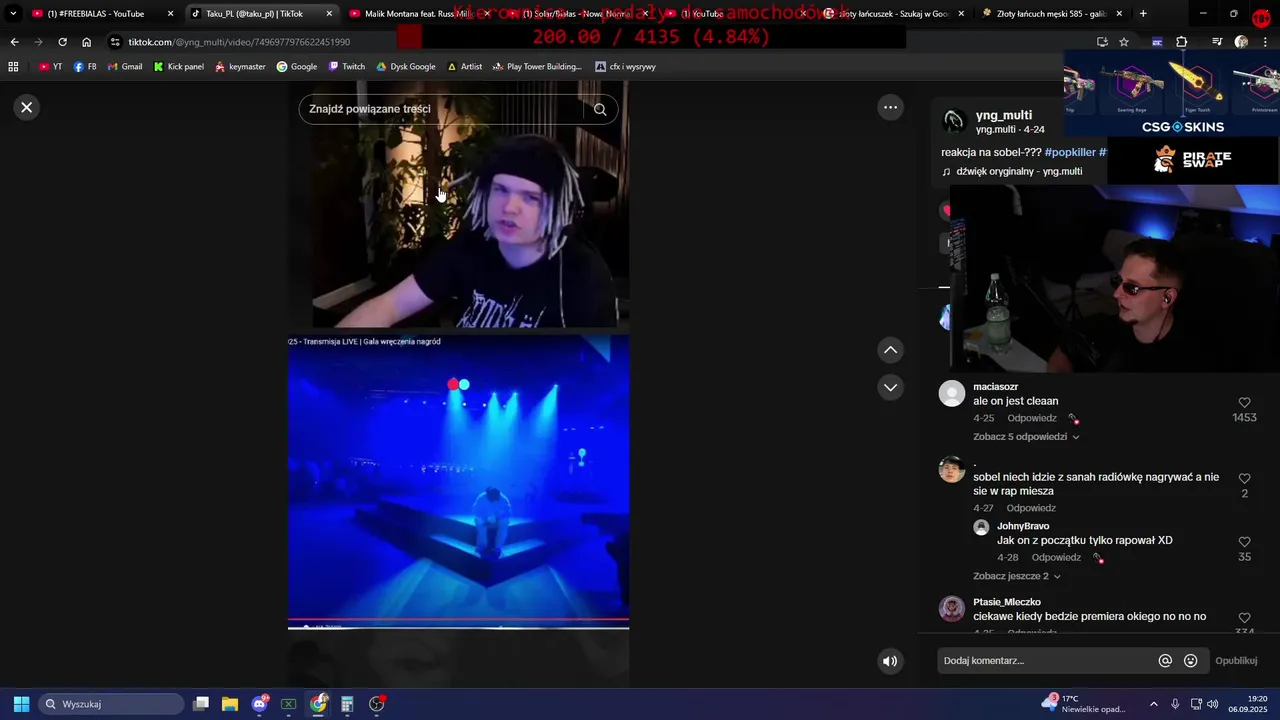Viewport: 1280px width, 720px height.
Task: Open the taskbar volume speaker icon
Action: (1212, 704)
